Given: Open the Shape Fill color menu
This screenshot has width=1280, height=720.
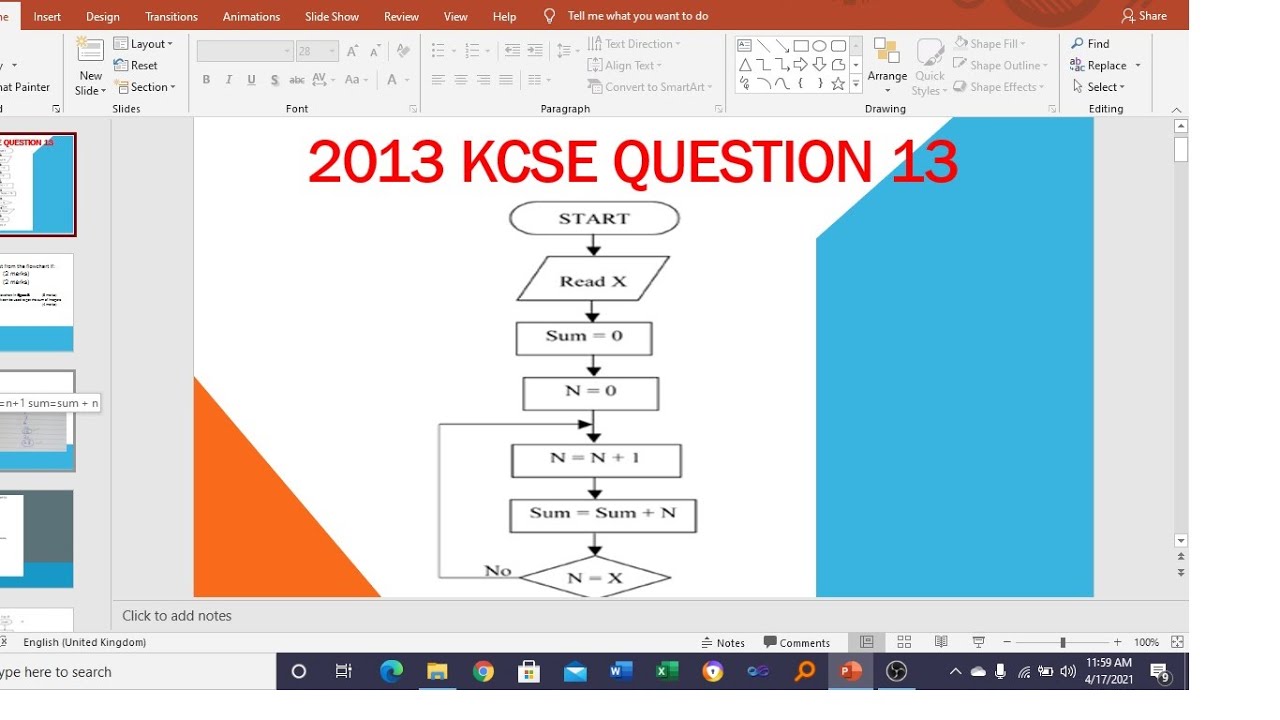Looking at the screenshot, I should tap(990, 44).
